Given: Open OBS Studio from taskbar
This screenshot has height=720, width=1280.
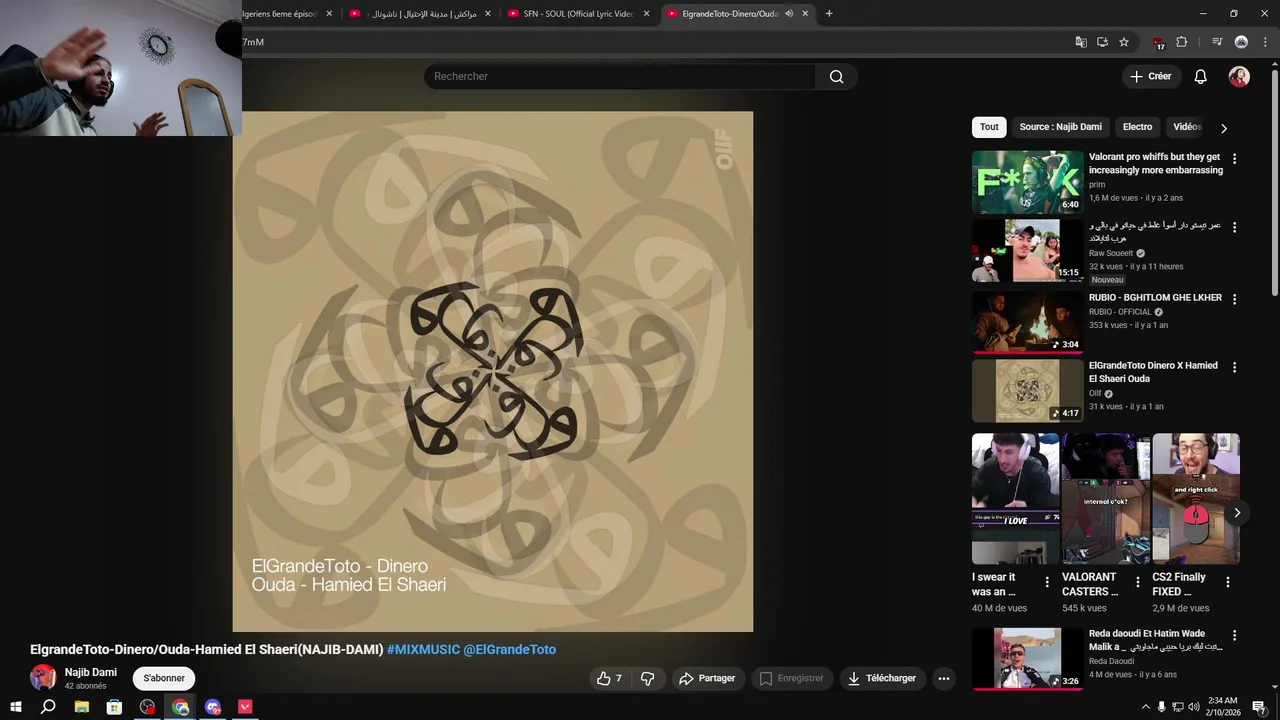Looking at the screenshot, I should [x=148, y=707].
